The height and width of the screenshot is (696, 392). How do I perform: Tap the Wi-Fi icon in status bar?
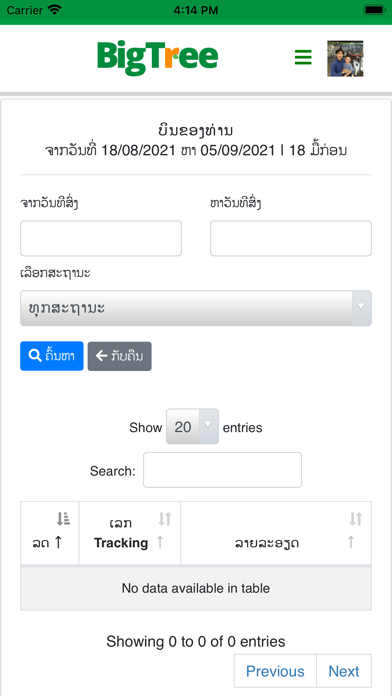[x=55, y=10]
